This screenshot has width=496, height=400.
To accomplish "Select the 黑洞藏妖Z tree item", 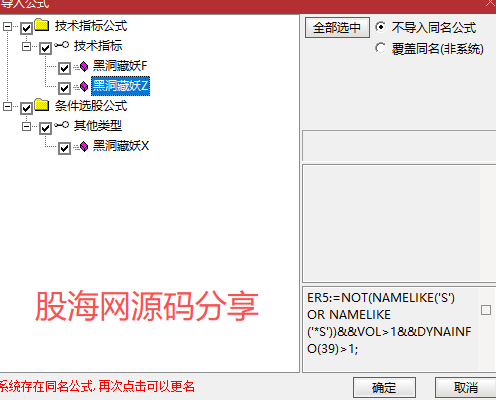I will pos(120,86).
